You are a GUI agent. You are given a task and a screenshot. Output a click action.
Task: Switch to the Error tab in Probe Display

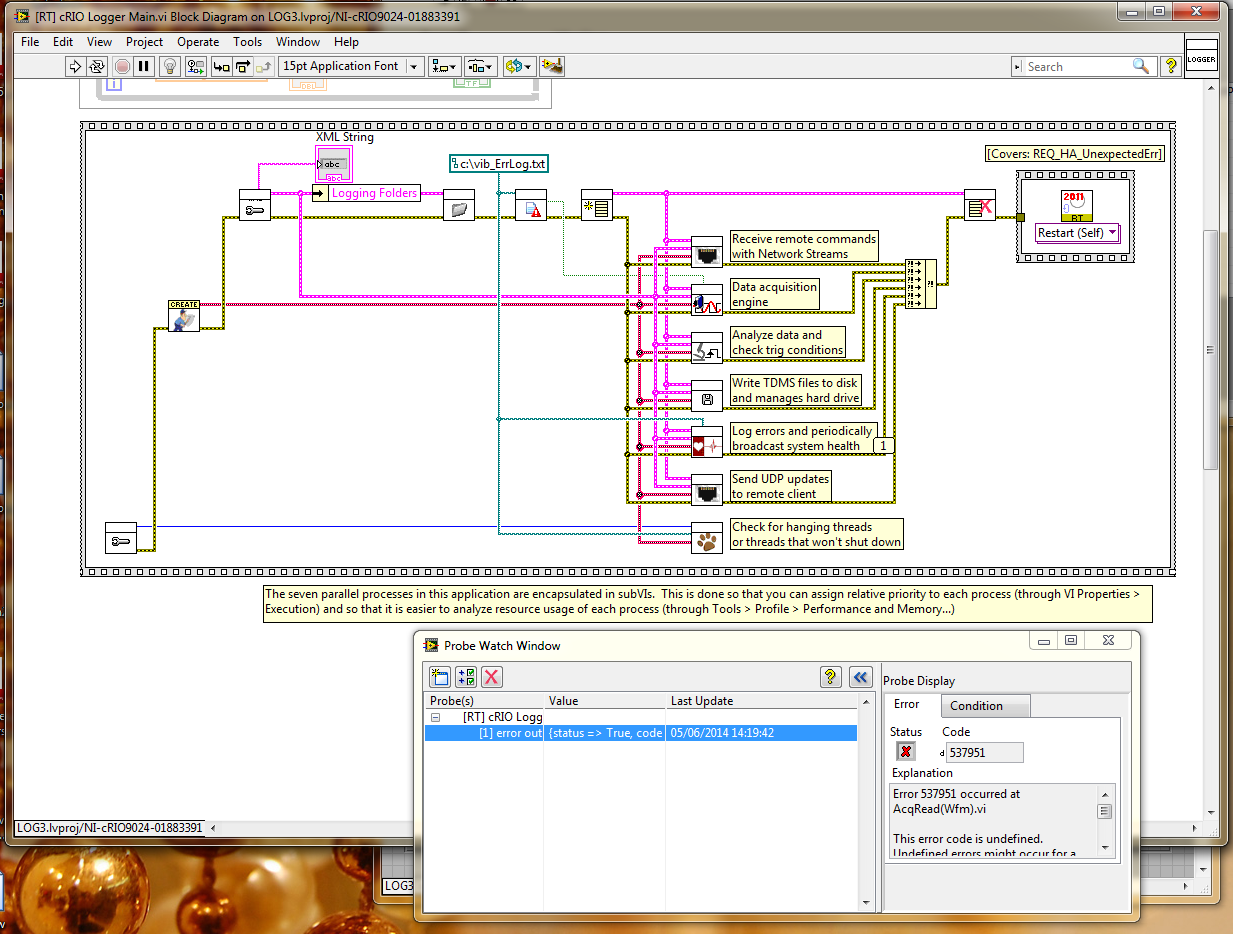[x=907, y=705]
